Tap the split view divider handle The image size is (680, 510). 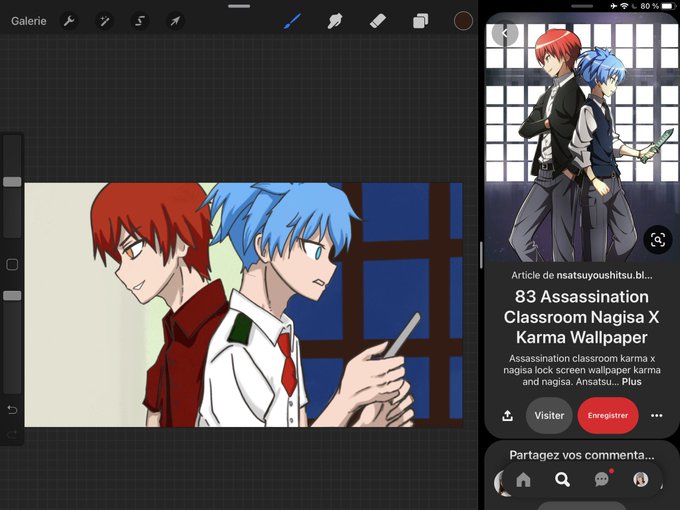(x=481, y=255)
